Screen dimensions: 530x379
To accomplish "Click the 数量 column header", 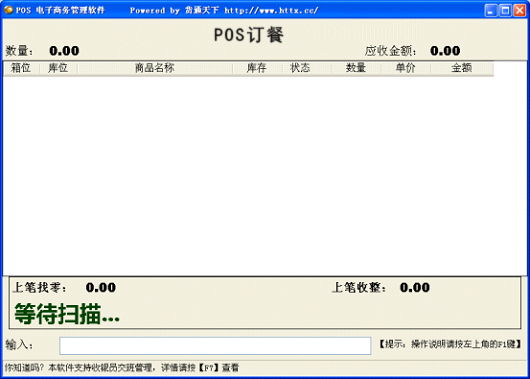I will point(356,68).
